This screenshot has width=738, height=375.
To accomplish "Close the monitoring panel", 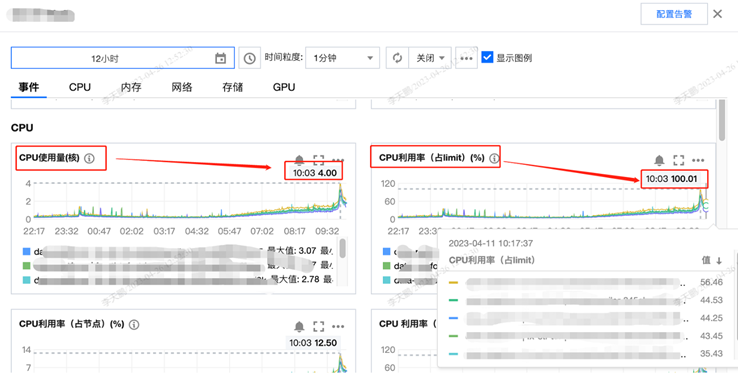I will tap(717, 14).
